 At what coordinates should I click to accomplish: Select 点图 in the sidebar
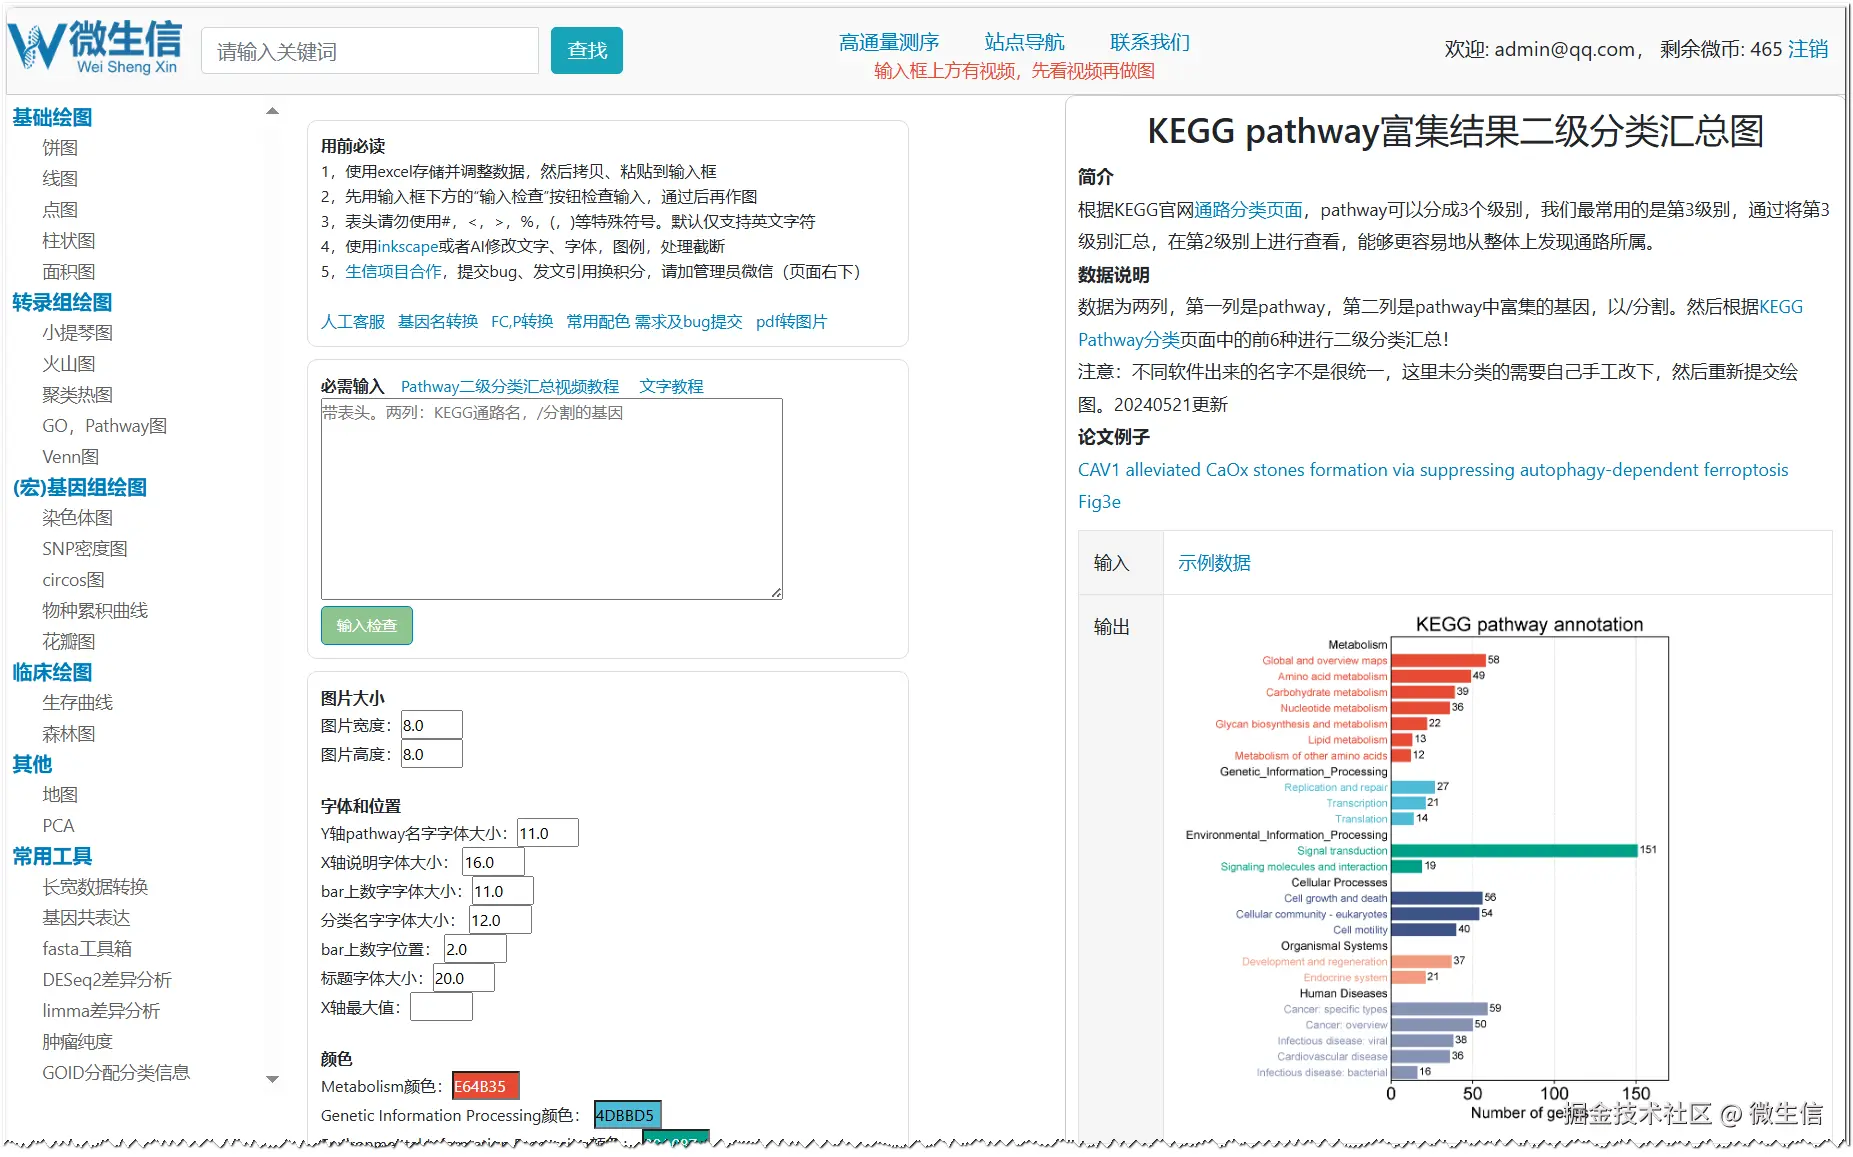coord(60,210)
